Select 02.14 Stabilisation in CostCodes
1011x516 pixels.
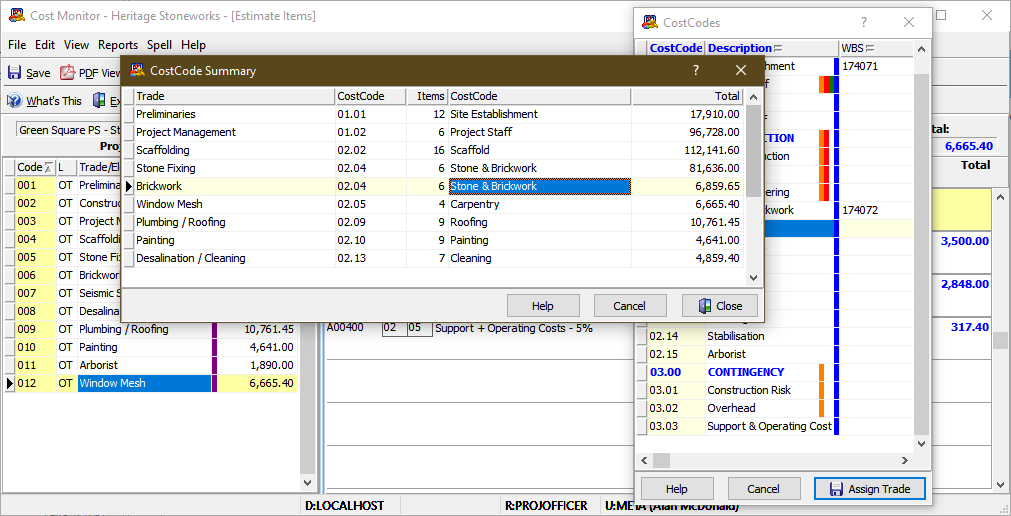pyautogui.click(x=776, y=336)
